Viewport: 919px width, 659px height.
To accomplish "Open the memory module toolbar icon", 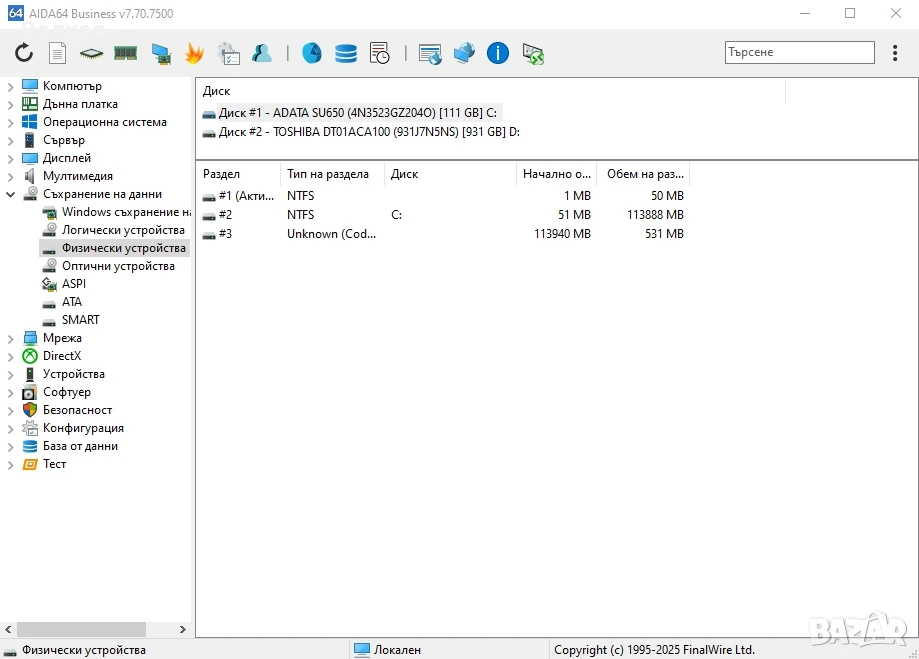I will [125, 53].
